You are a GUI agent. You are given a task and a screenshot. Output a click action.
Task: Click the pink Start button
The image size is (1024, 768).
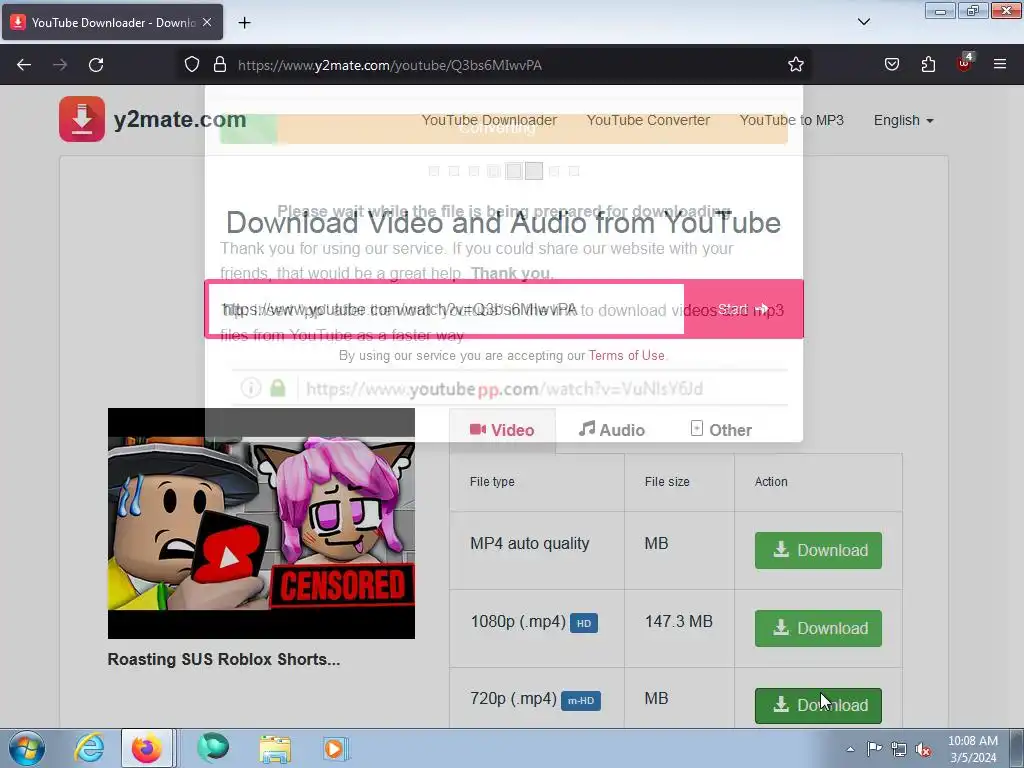pyautogui.click(x=743, y=310)
